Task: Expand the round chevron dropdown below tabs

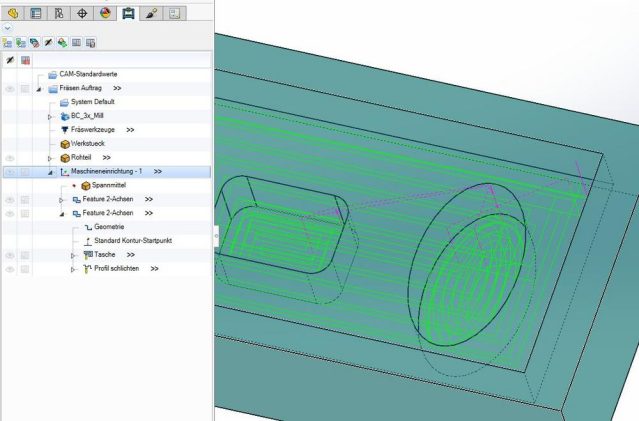Action: pyautogui.click(x=8, y=28)
